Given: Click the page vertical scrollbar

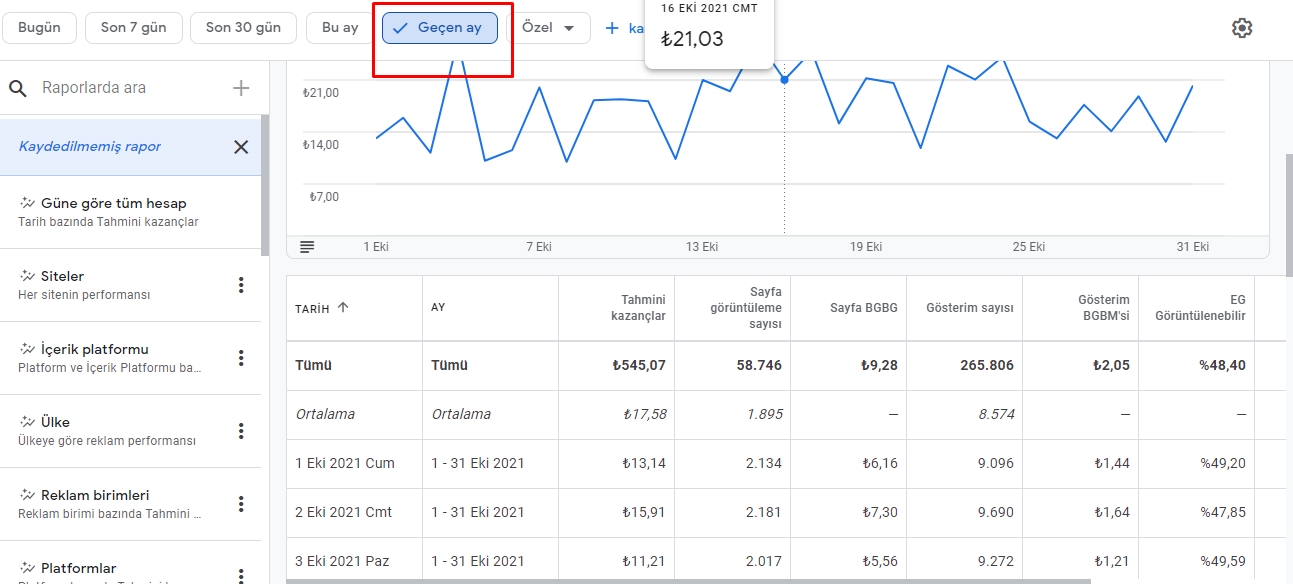Looking at the screenshot, I should coord(1288,215).
